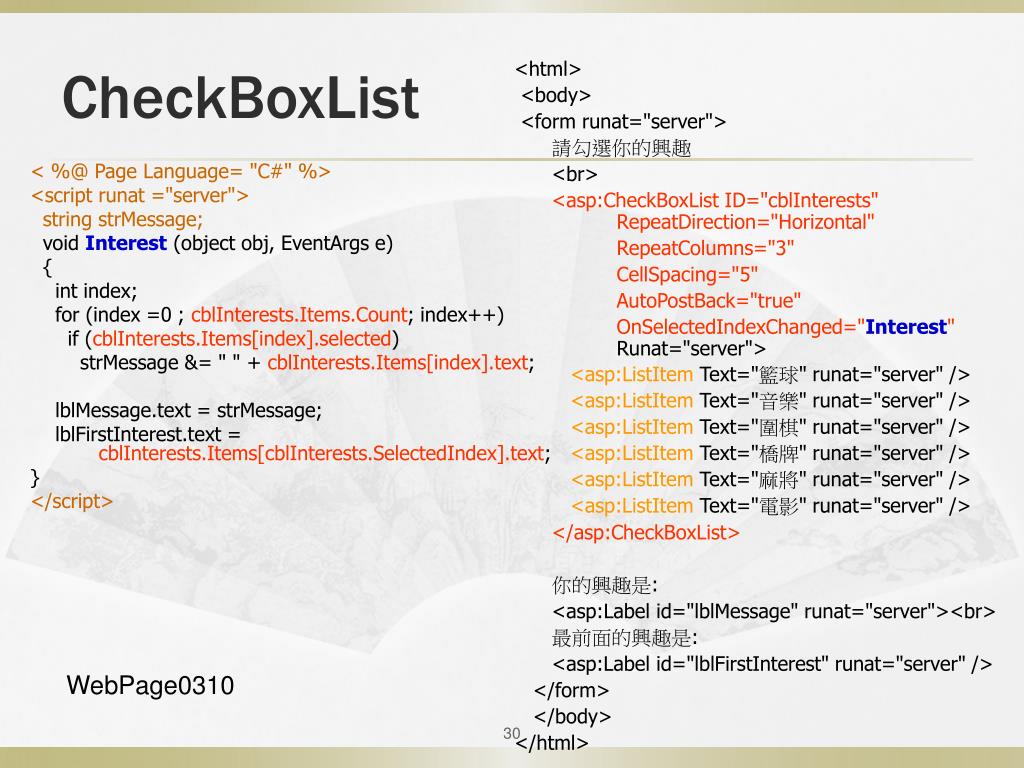Click the <br> tag under the prompt

pyautogui.click(x=575, y=174)
